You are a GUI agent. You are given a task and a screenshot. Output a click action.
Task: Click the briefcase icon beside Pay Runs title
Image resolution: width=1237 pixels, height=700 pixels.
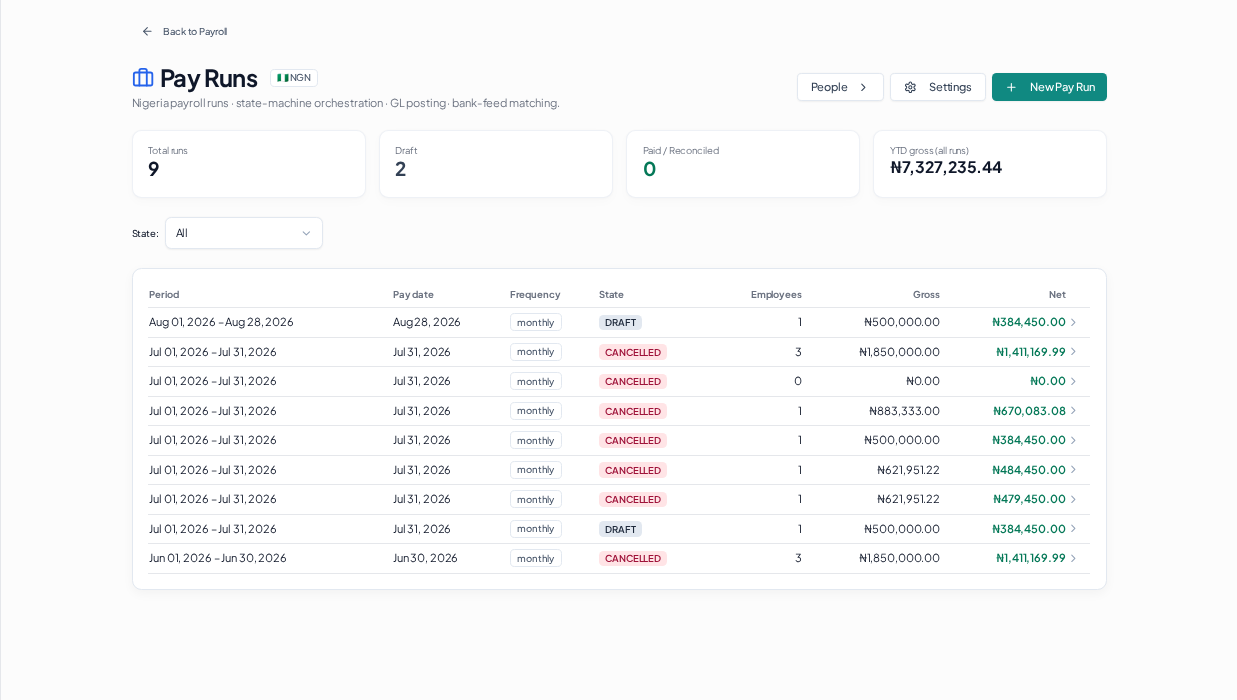tap(143, 78)
